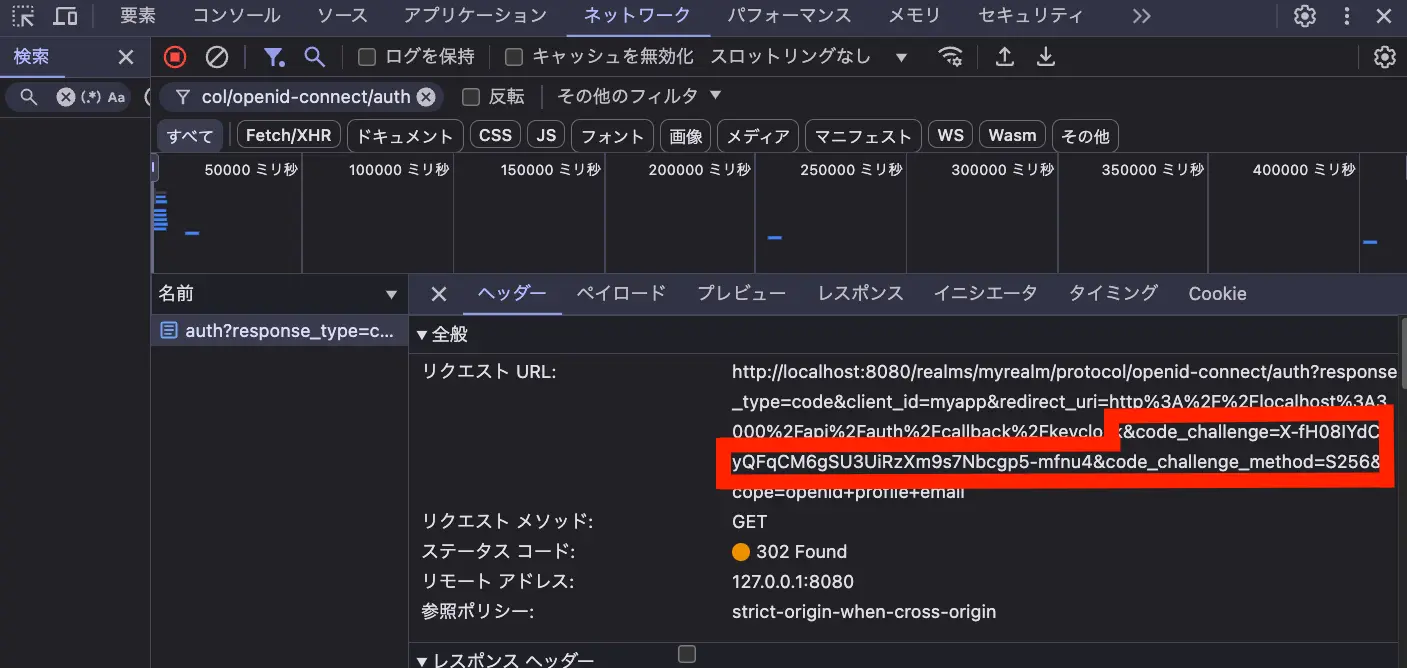Screen dimensions: 1407x668
Task: Click the inspect element picker icon
Action: click(22, 16)
